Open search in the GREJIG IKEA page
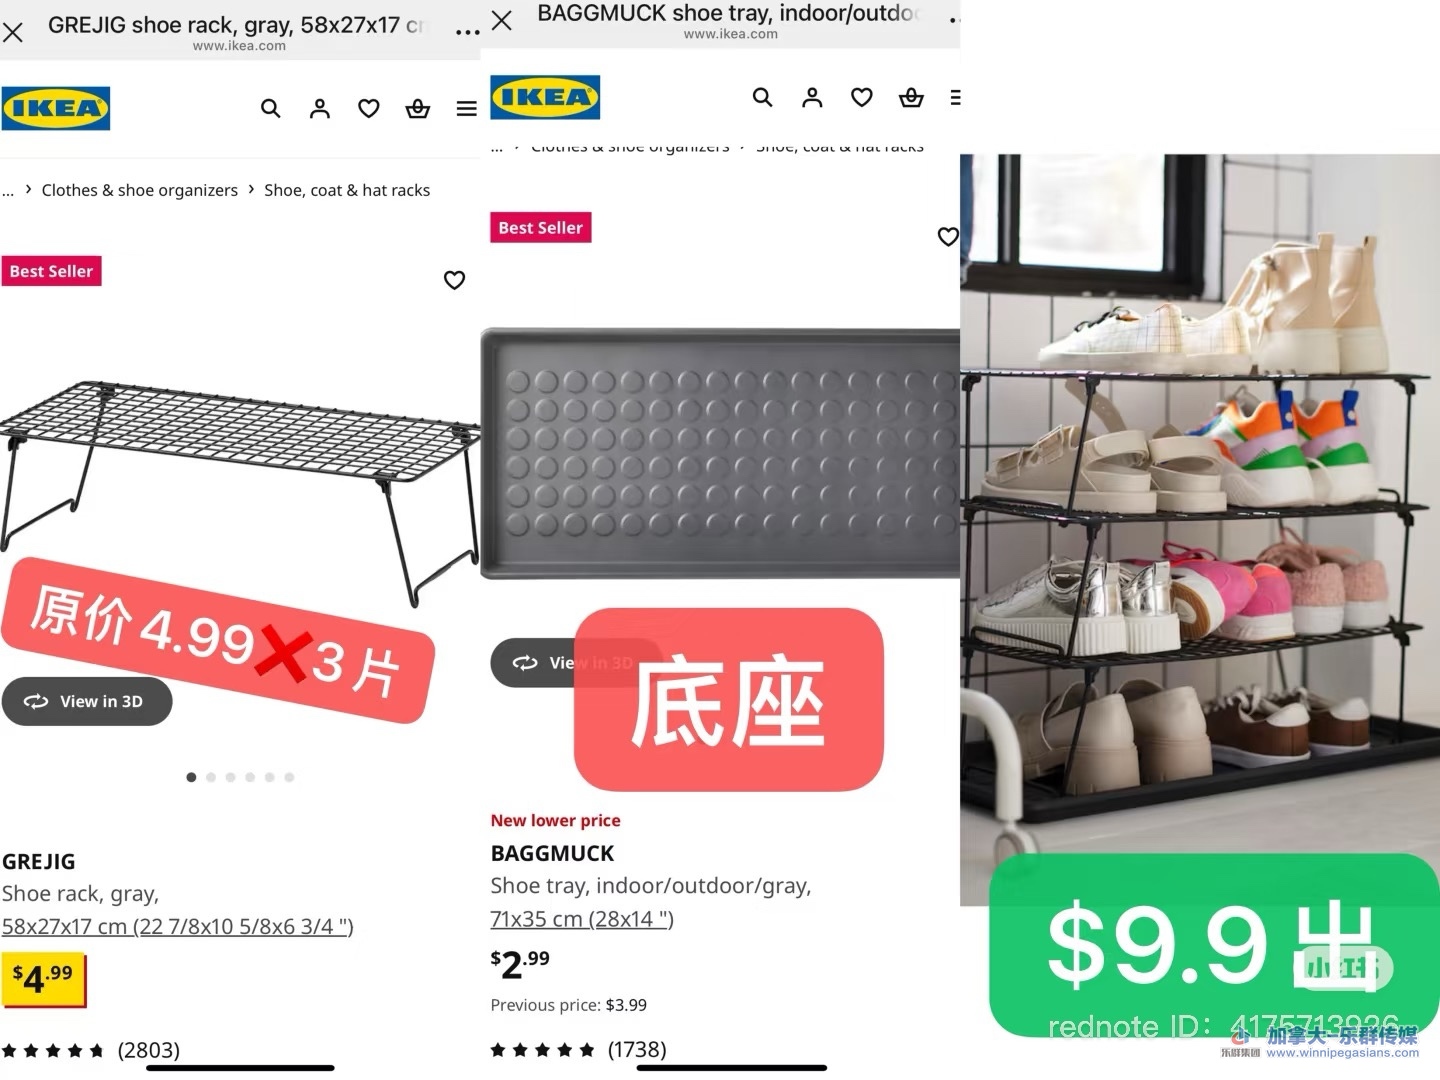The width and height of the screenshot is (1440, 1080). [x=270, y=108]
